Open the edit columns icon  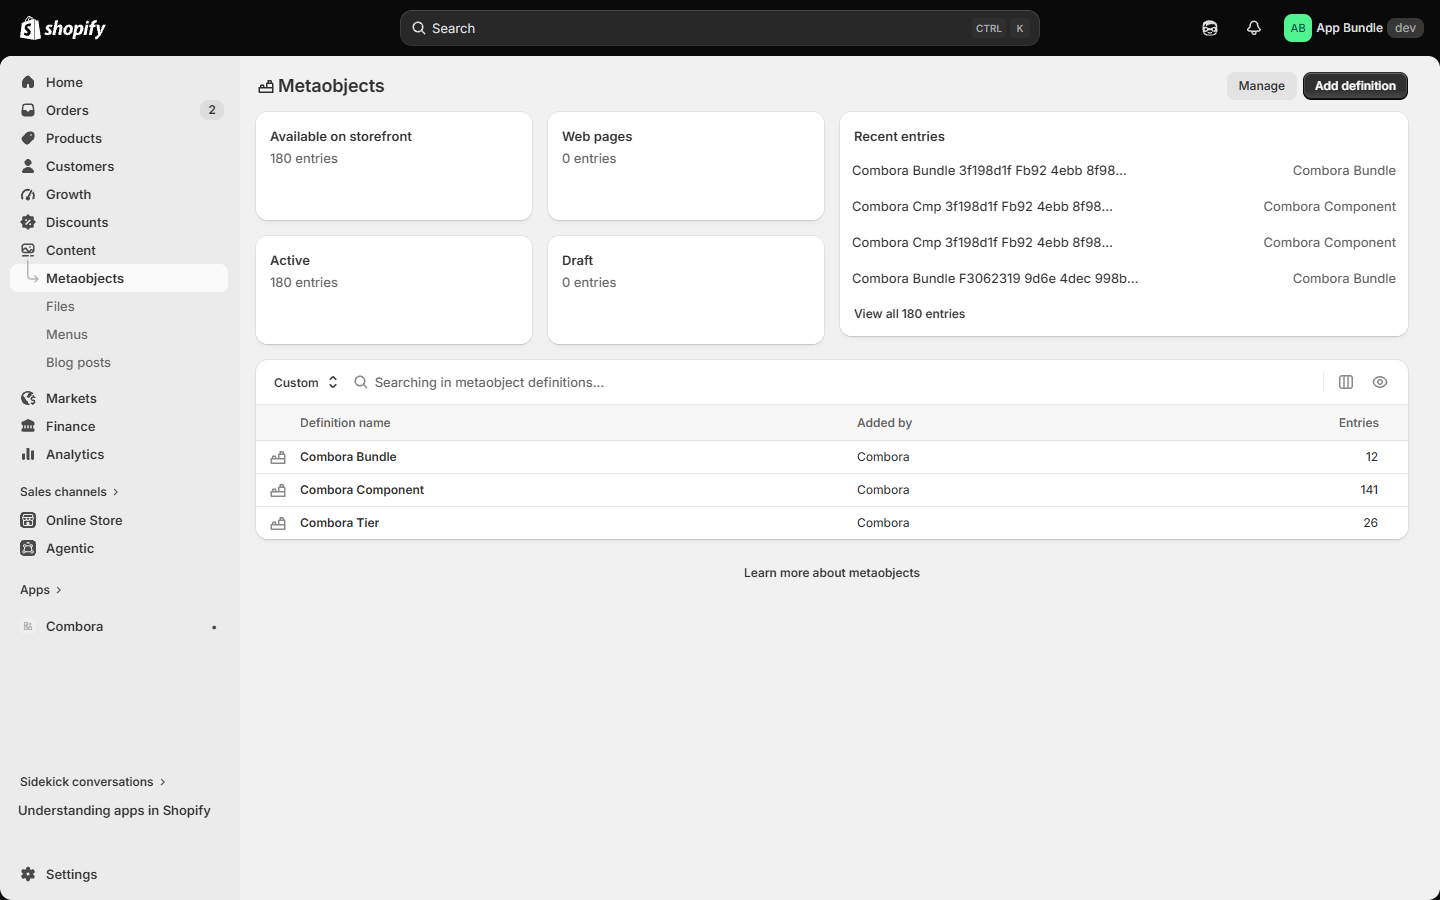coord(1346,382)
